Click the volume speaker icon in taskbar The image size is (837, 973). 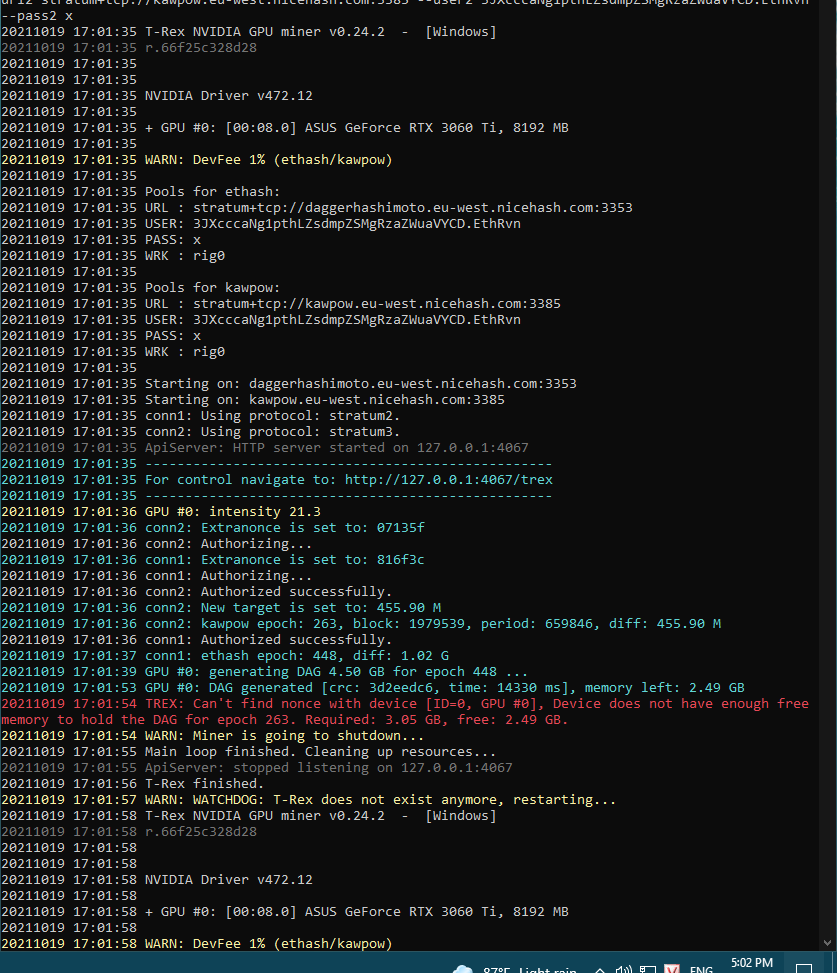coord(624,969)
